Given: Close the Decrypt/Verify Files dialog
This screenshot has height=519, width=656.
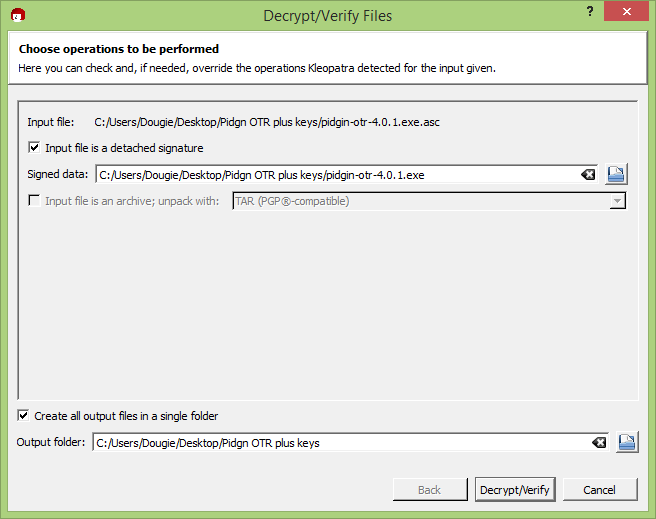Looking at the screenshot, I should [626, 11].
